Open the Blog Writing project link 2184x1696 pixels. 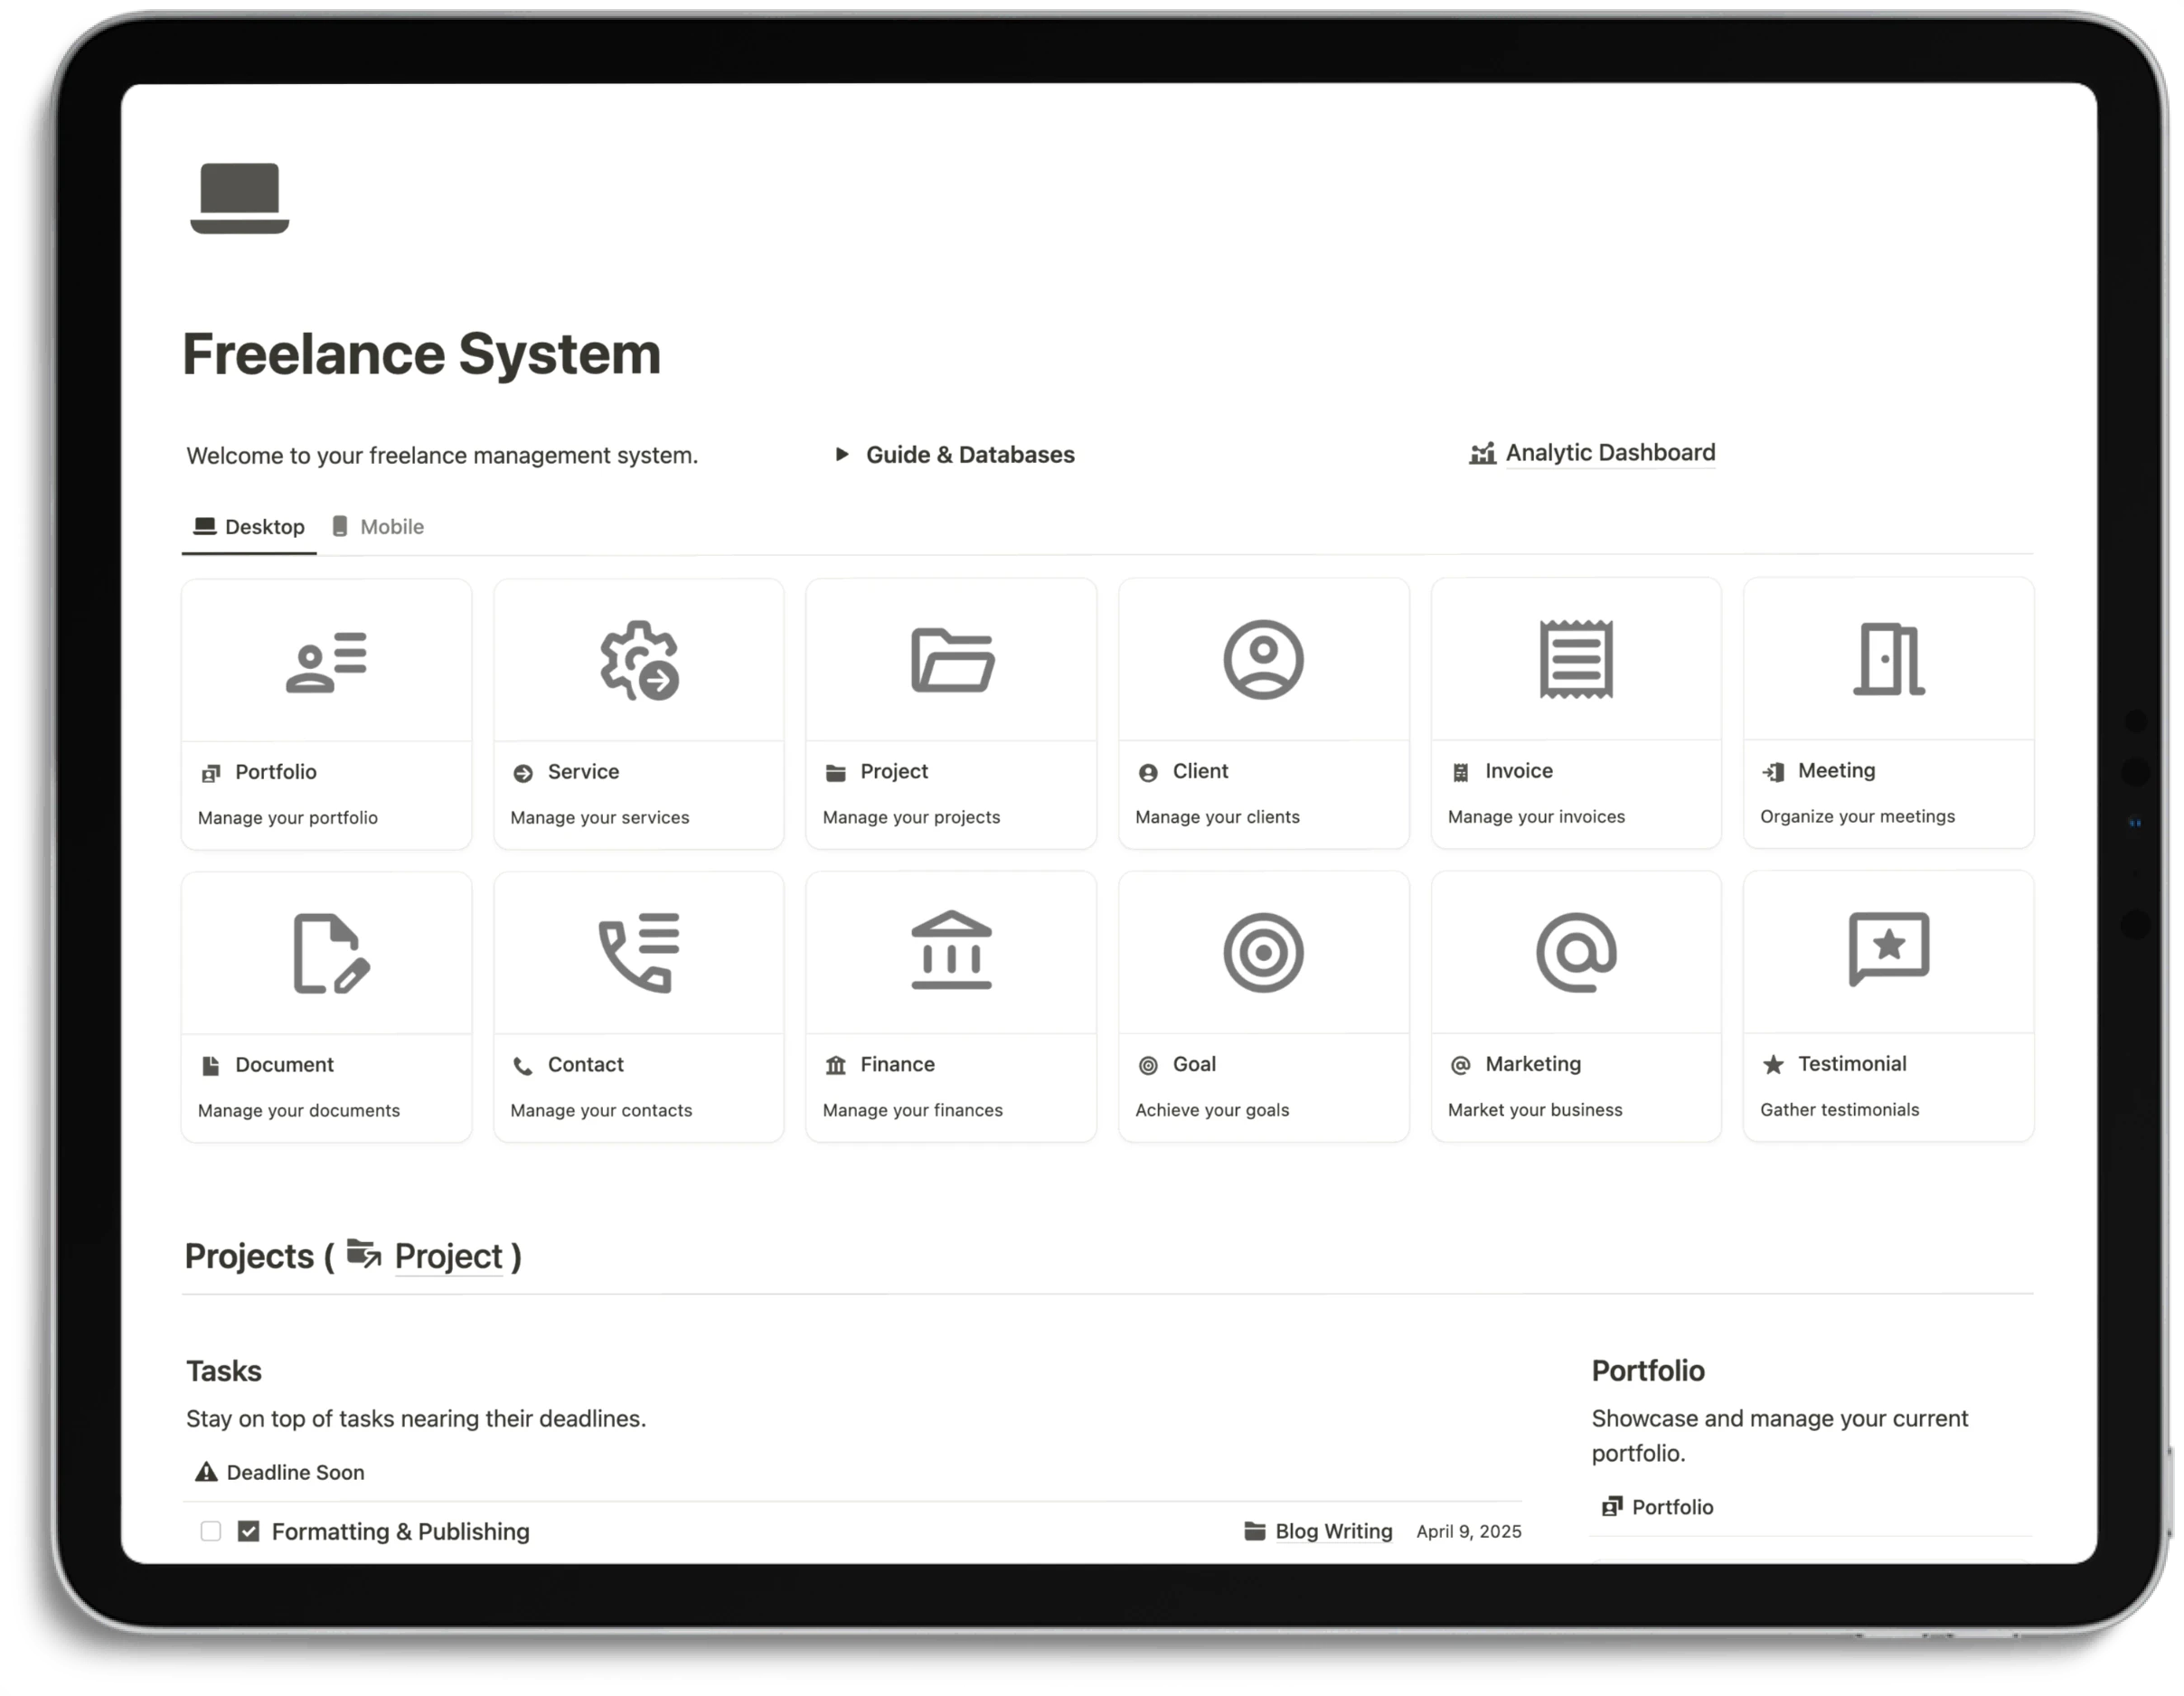click(x=1333, y=1531)
